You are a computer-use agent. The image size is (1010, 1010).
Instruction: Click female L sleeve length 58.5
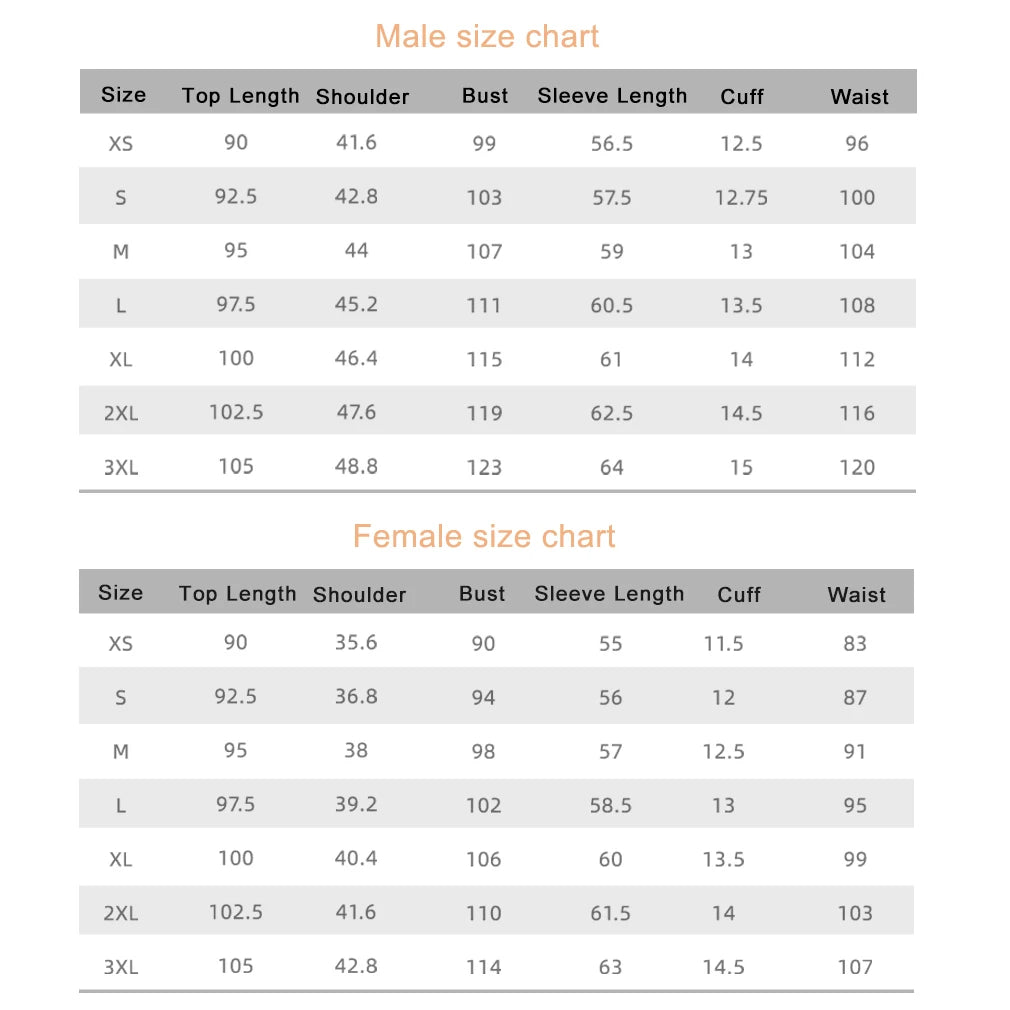[611, 805]
